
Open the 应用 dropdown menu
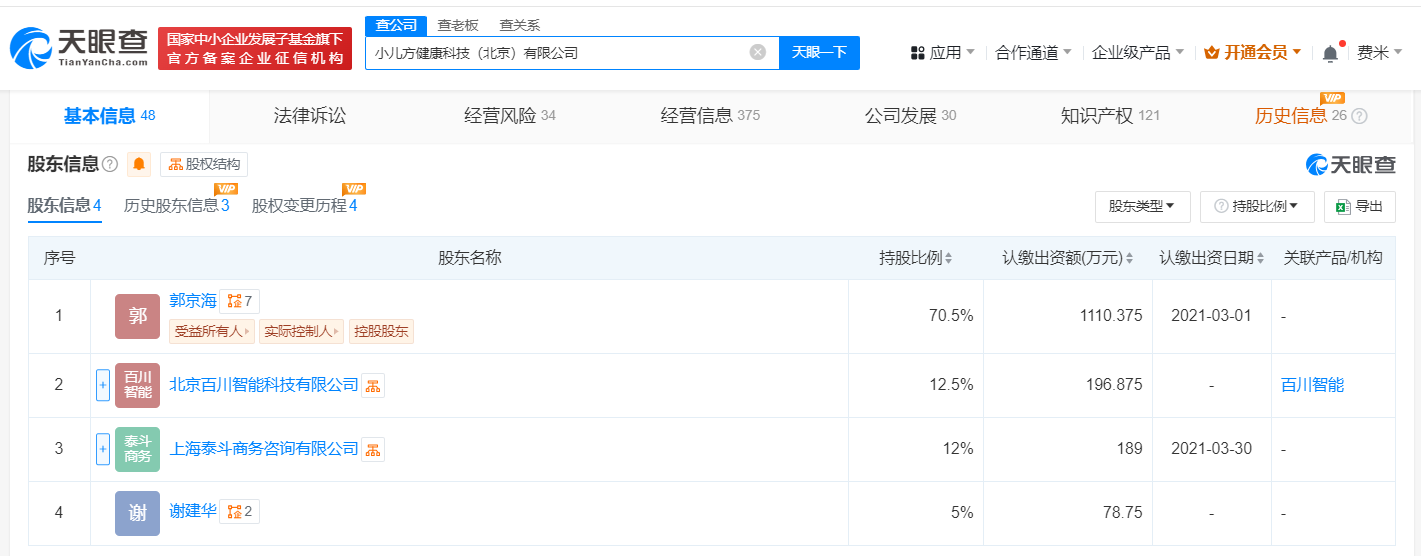[x=943, y=53]
